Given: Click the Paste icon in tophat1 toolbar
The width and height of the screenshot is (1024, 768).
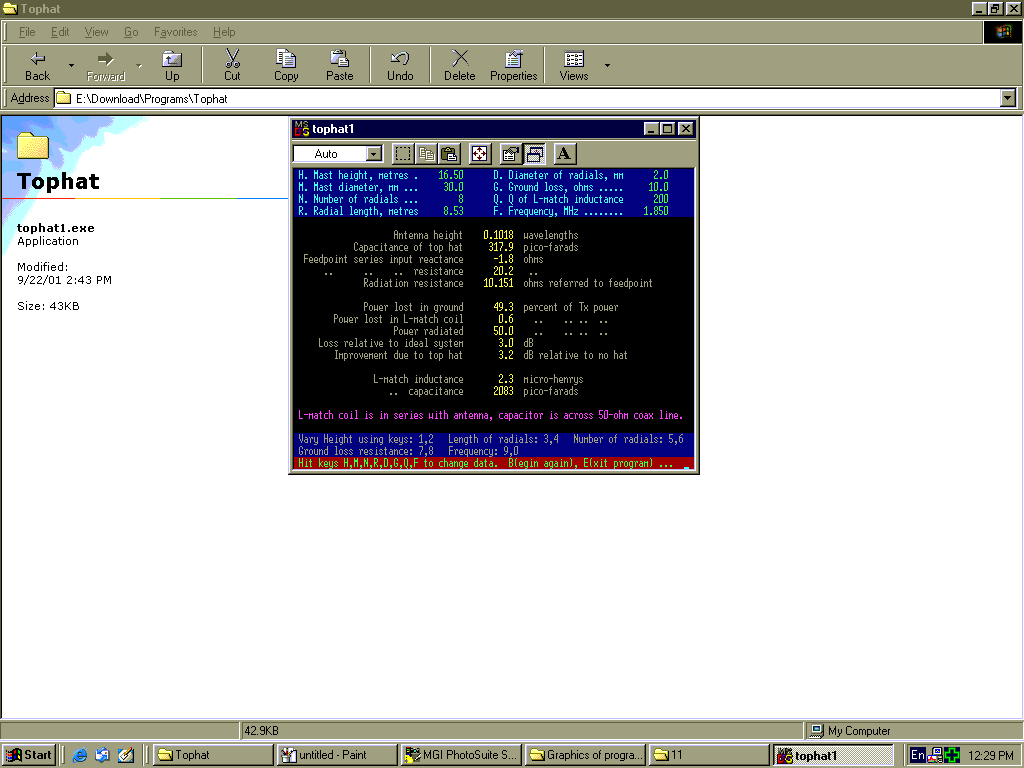Looking at the screenshot, I should pyautogui.click(x=449, y=154).
